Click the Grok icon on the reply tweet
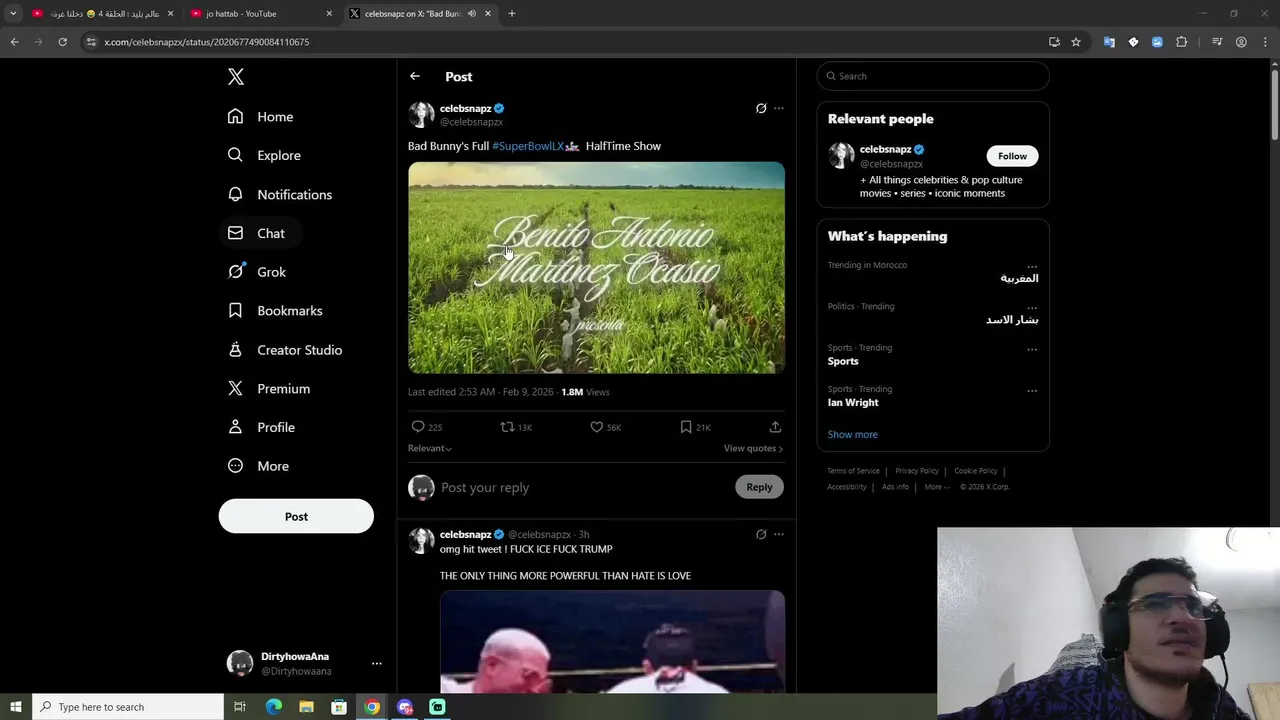Image resolution: width=1280 pixels, height=720 pixels. [761, 534]
